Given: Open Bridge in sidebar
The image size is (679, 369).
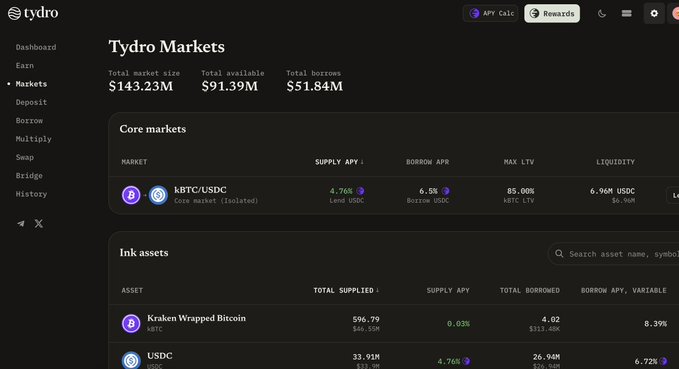Looking at the screenshot, I should pyautogui.click(x=29, y=175).
